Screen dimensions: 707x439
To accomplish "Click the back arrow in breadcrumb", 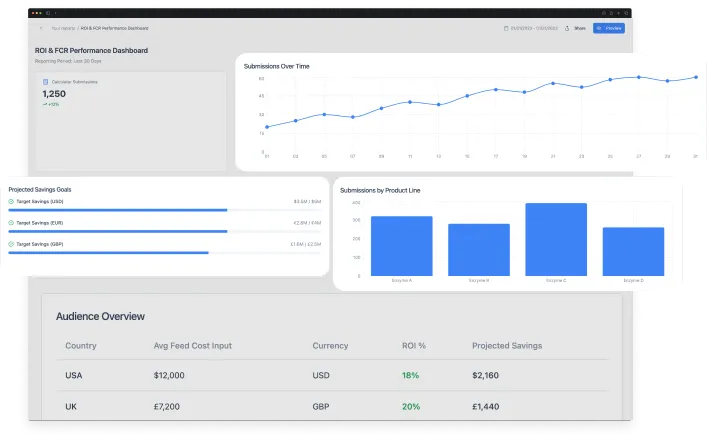I will tap(41, 28).
